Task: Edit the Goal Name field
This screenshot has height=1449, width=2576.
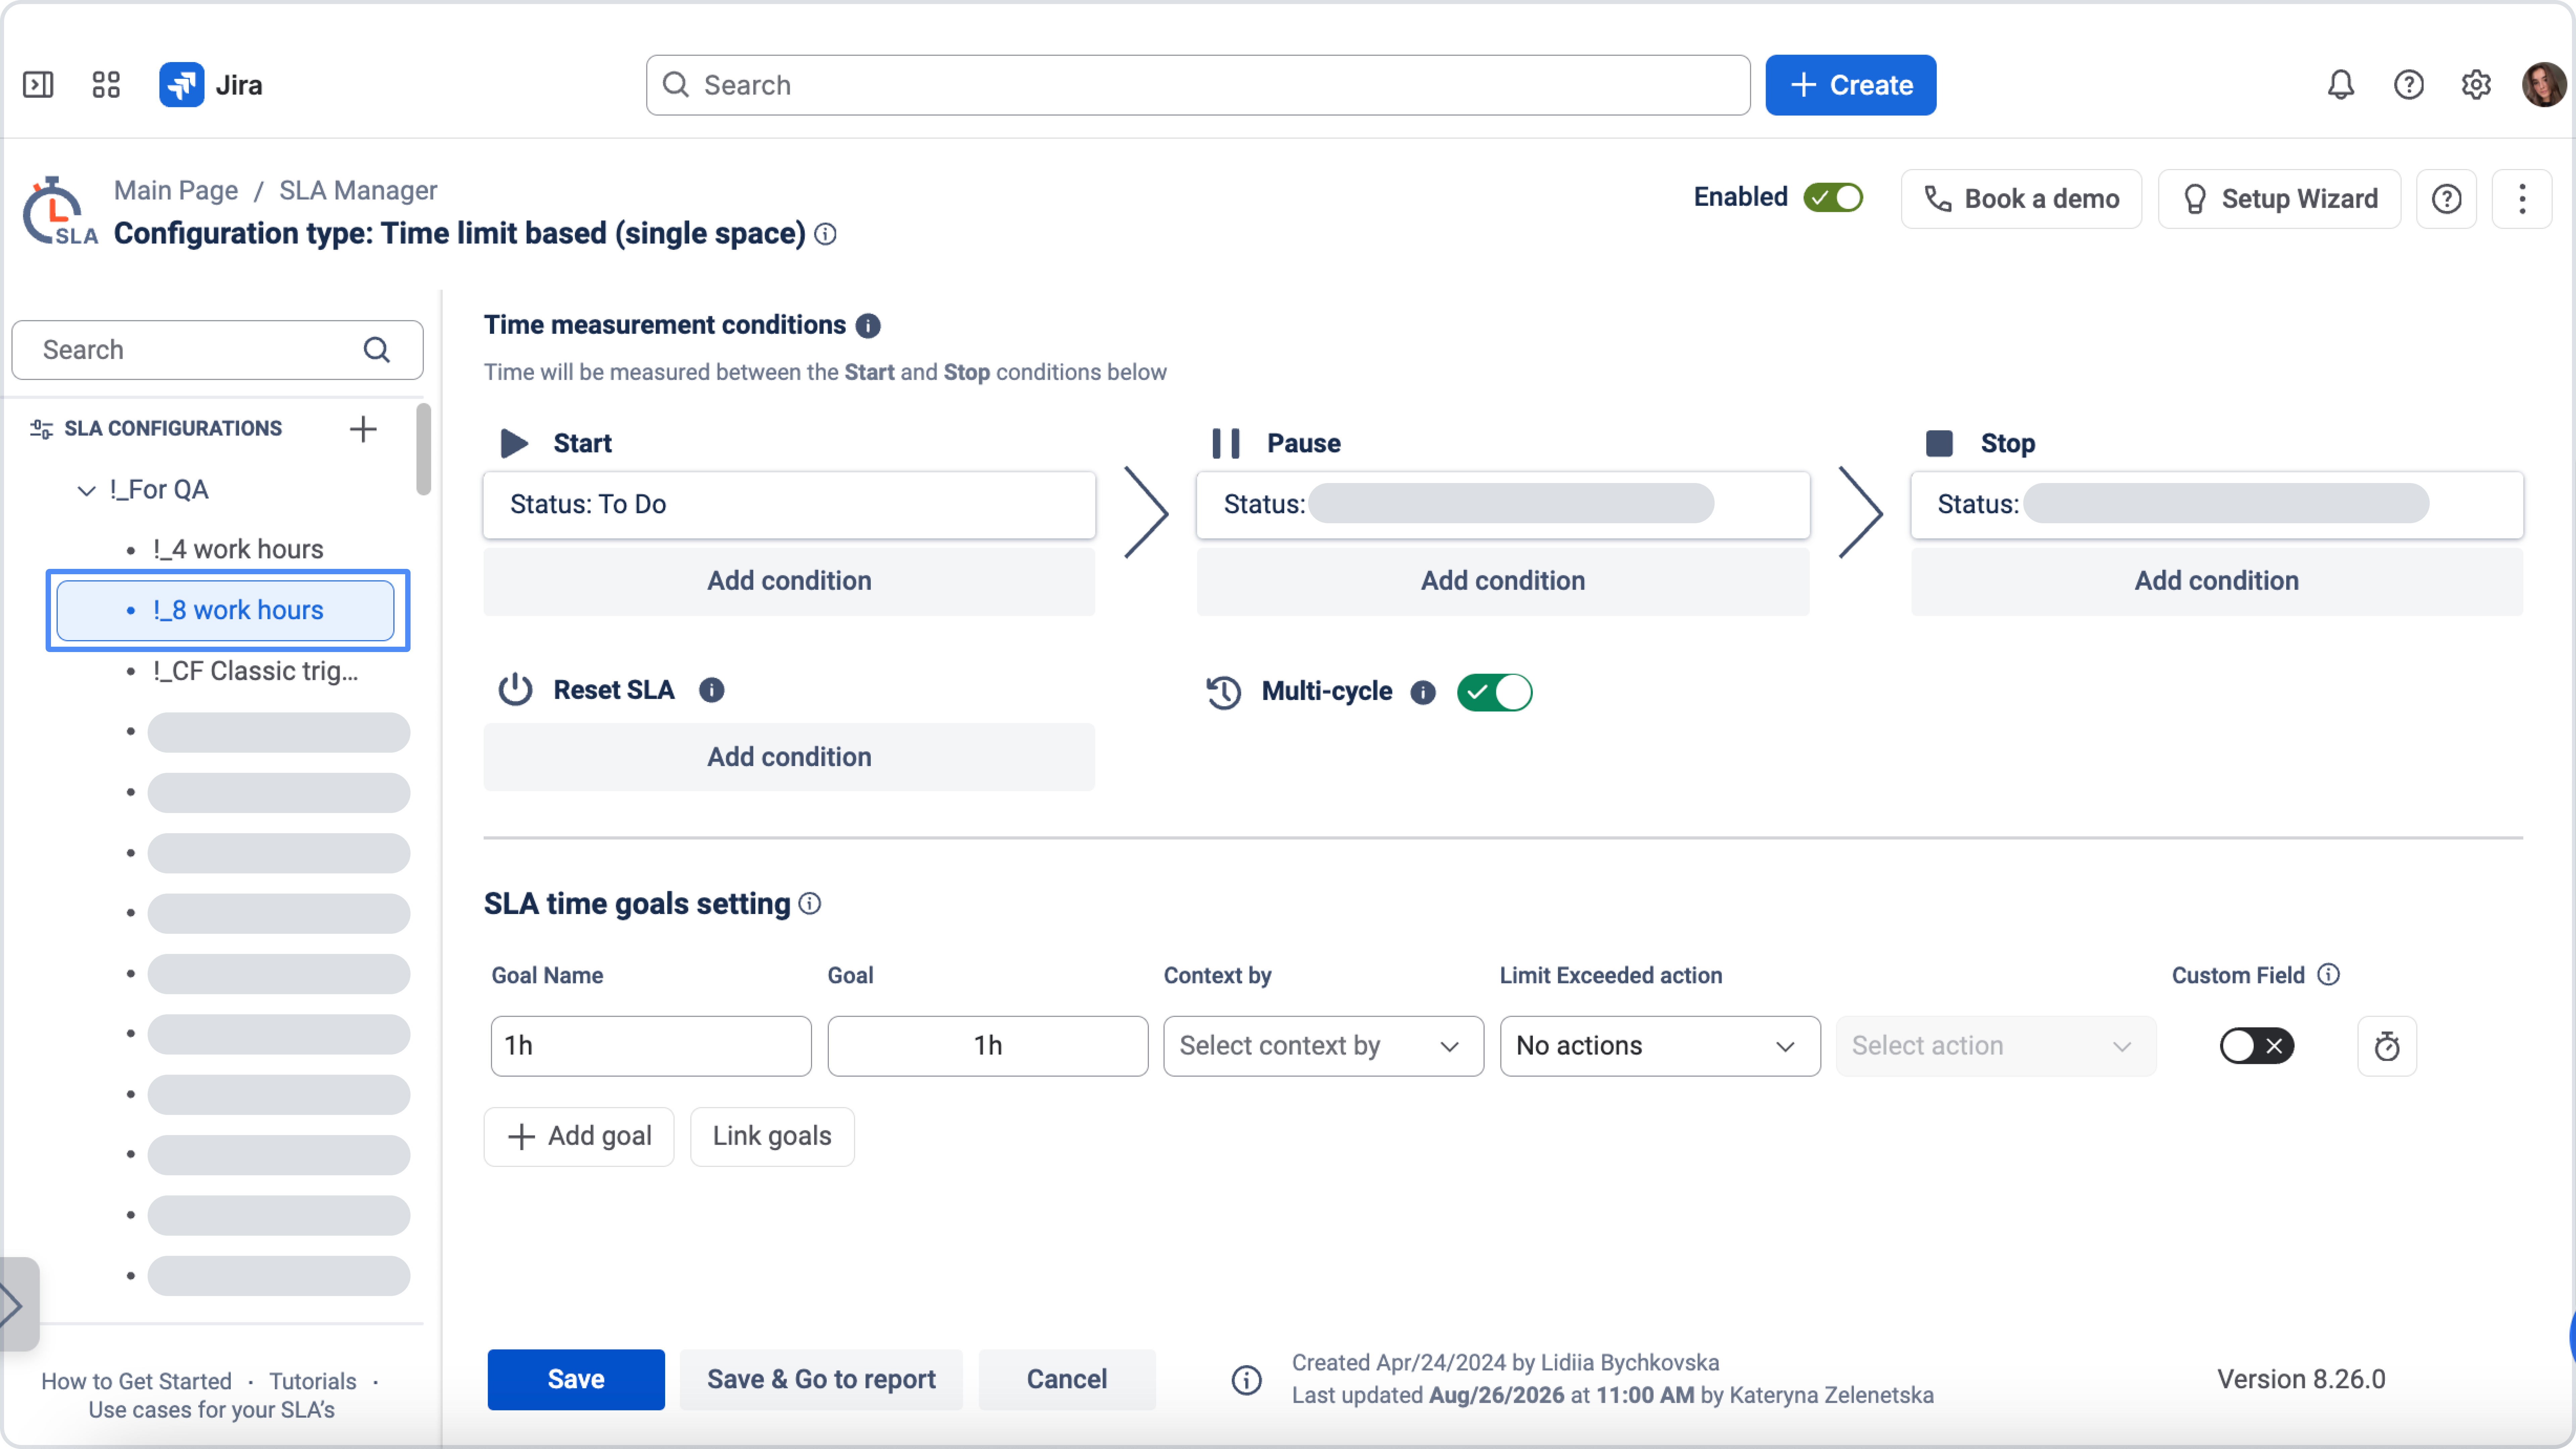Action: click(x=651, y=1046)
